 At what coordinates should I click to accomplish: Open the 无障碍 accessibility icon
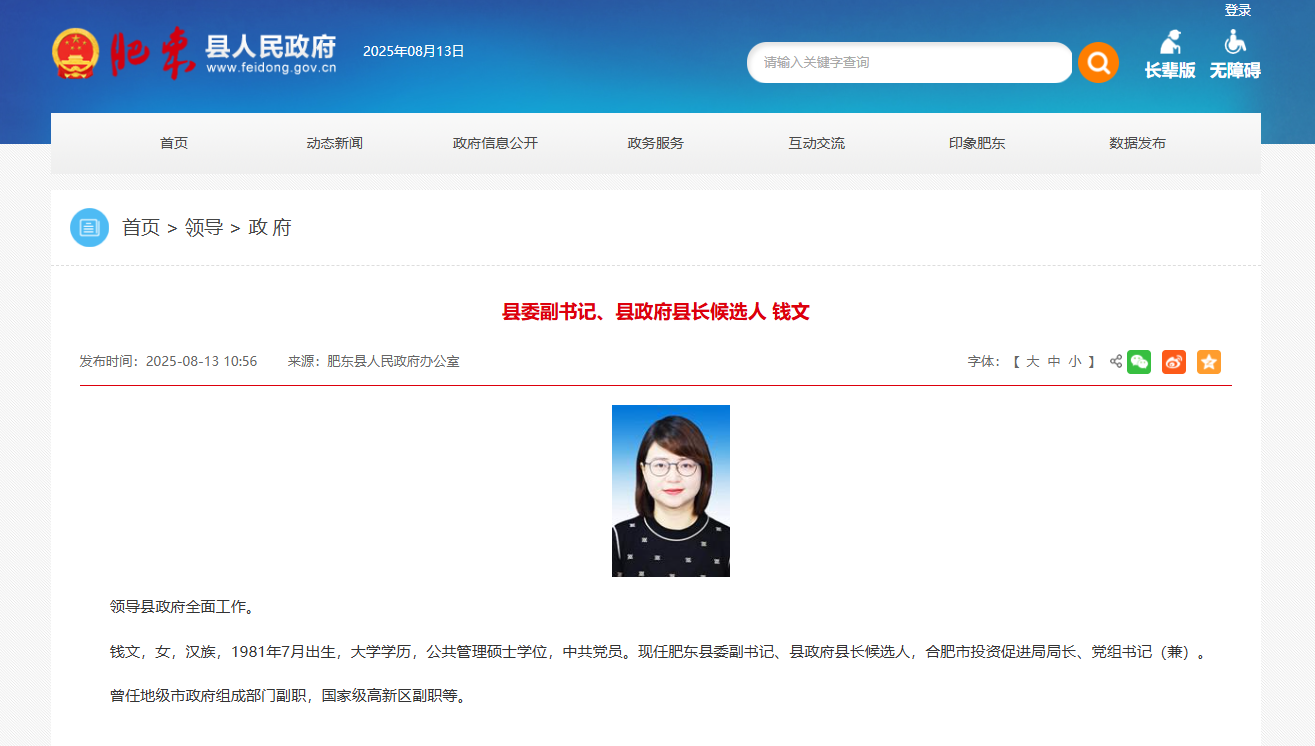coord(1235,54)
